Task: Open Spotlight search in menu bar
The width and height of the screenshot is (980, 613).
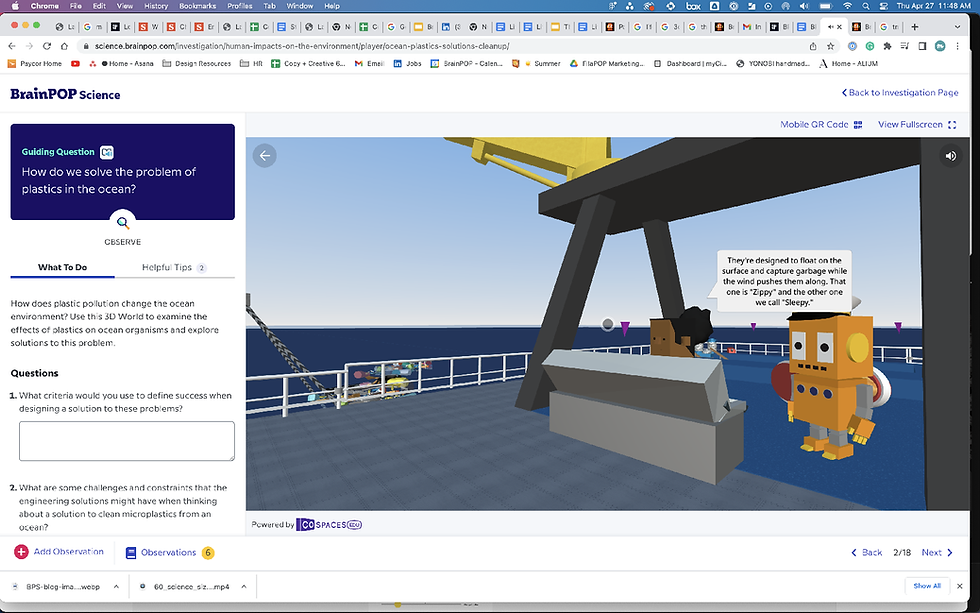Action: point(866,6)
